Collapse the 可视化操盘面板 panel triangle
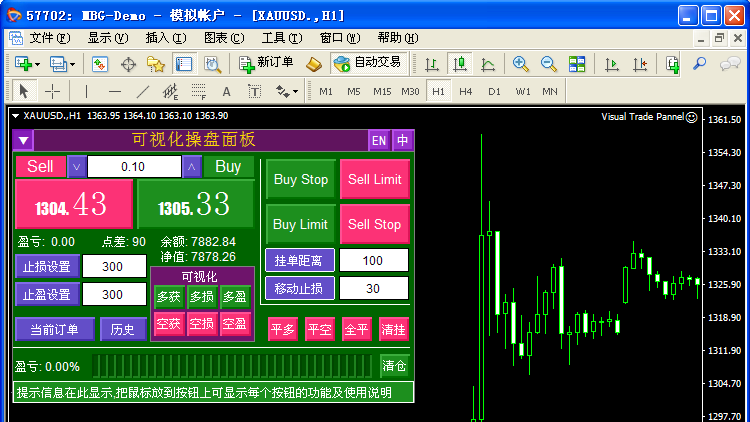The width and height of the screenshot is (750, 422). click(23, 141)
